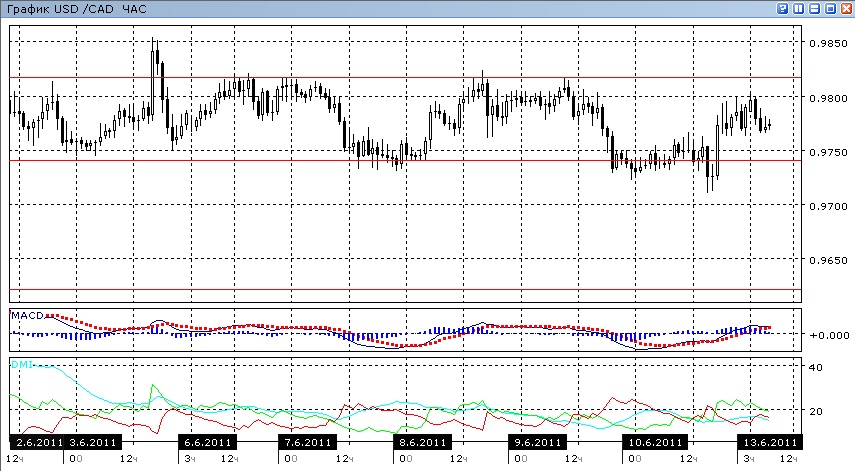The image size is (855, 471).
Task: Click the 0.9650 price scale label
Action: (x=828, y=260)
